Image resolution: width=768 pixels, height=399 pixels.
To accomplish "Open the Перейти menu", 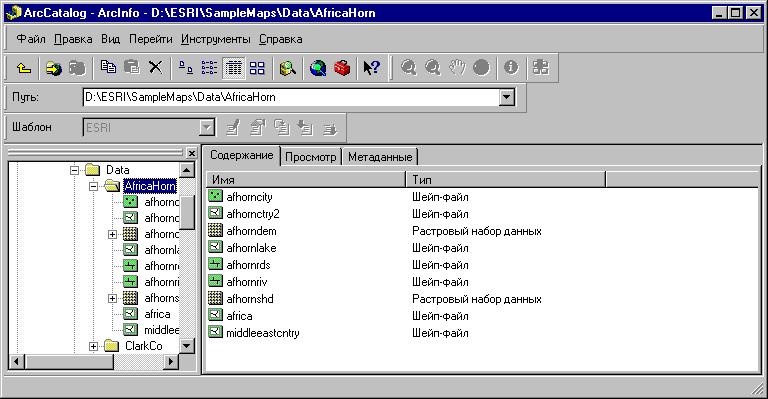I will pos(150,39).
